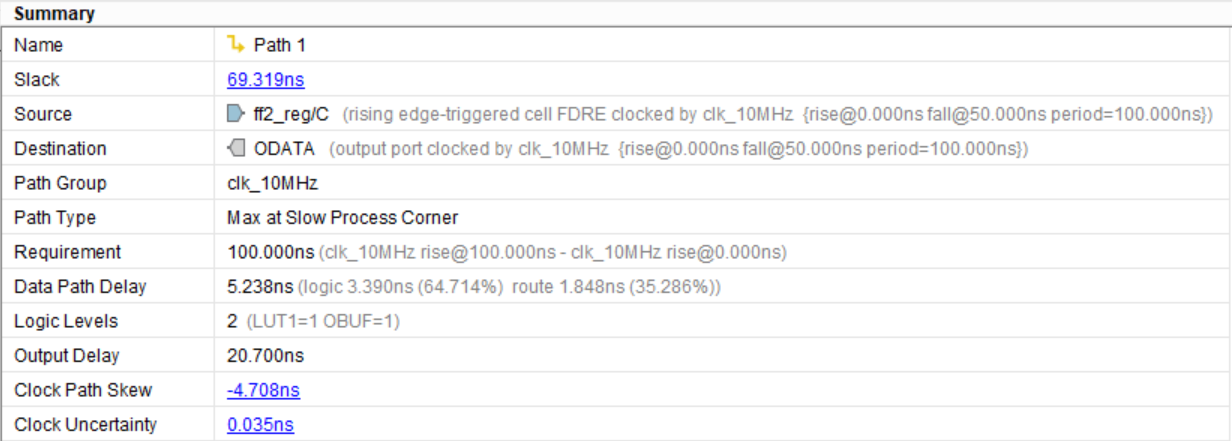Select the Slack row label
This screenshot has width=1232, height=441.
click(x=37, y=80)
